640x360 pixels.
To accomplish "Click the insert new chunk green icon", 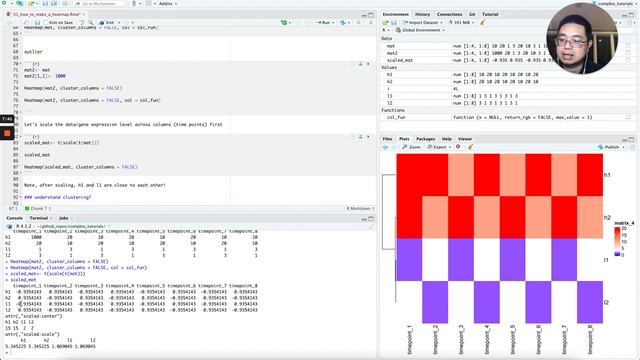I will click(x=284, y=23).
